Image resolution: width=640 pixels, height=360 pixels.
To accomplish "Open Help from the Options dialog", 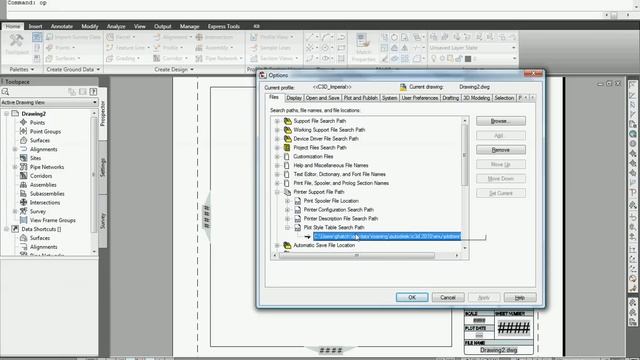I will coord(520,298).
